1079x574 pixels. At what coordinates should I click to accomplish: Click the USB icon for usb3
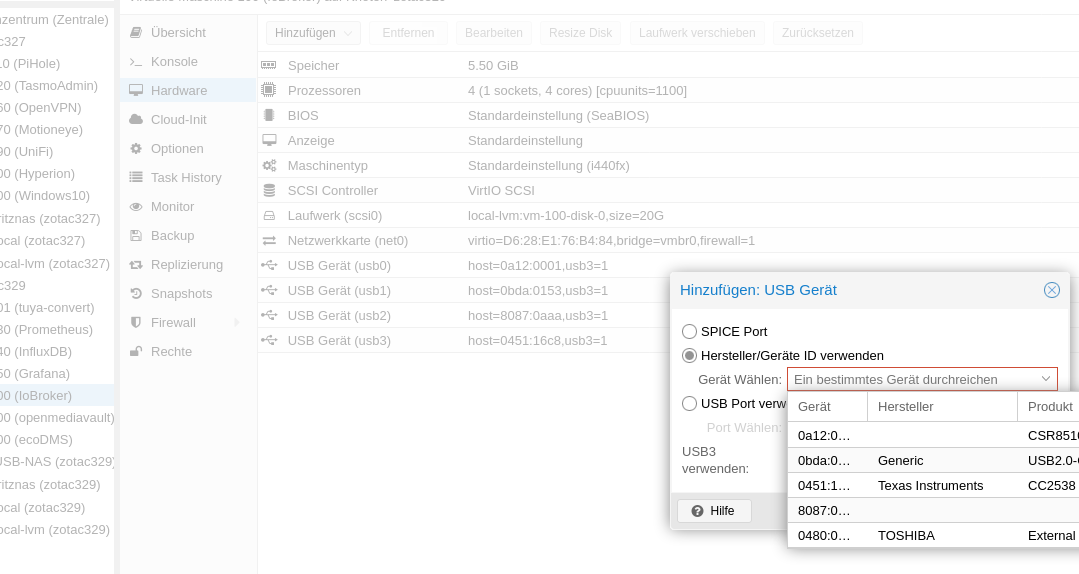(269, 340)
